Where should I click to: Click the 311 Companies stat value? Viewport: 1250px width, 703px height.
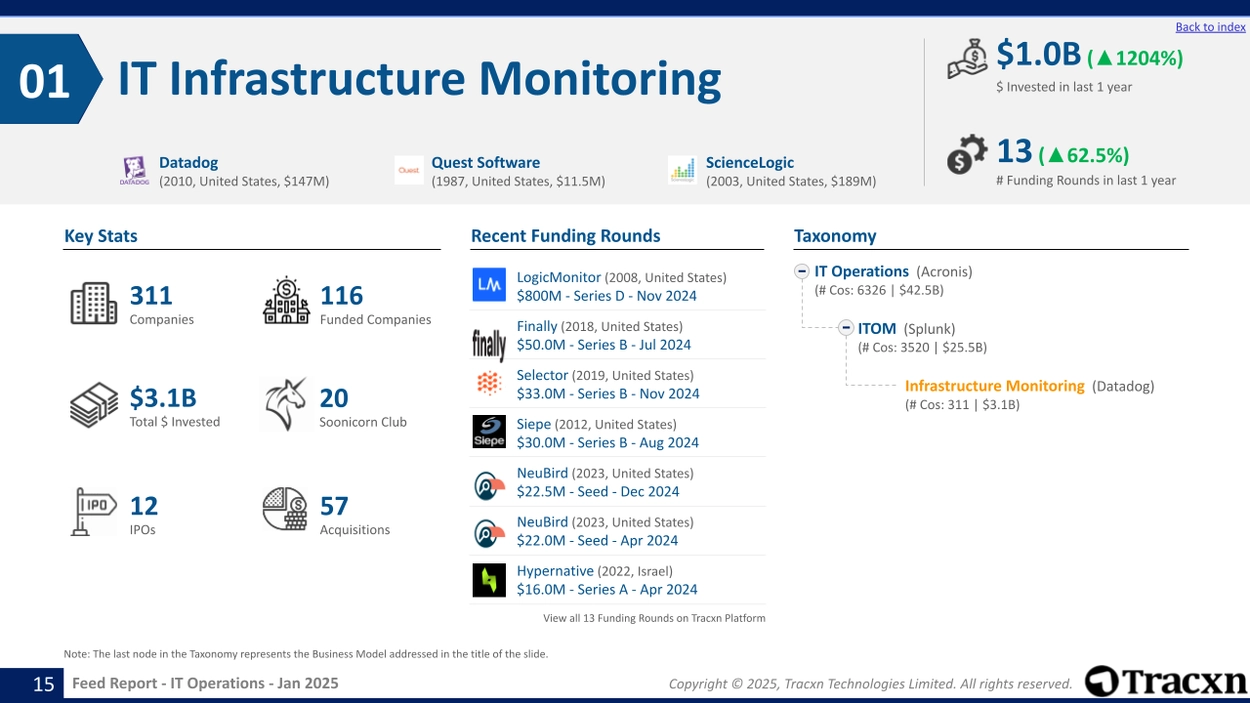pyautogui.click(x=151, y=295)
